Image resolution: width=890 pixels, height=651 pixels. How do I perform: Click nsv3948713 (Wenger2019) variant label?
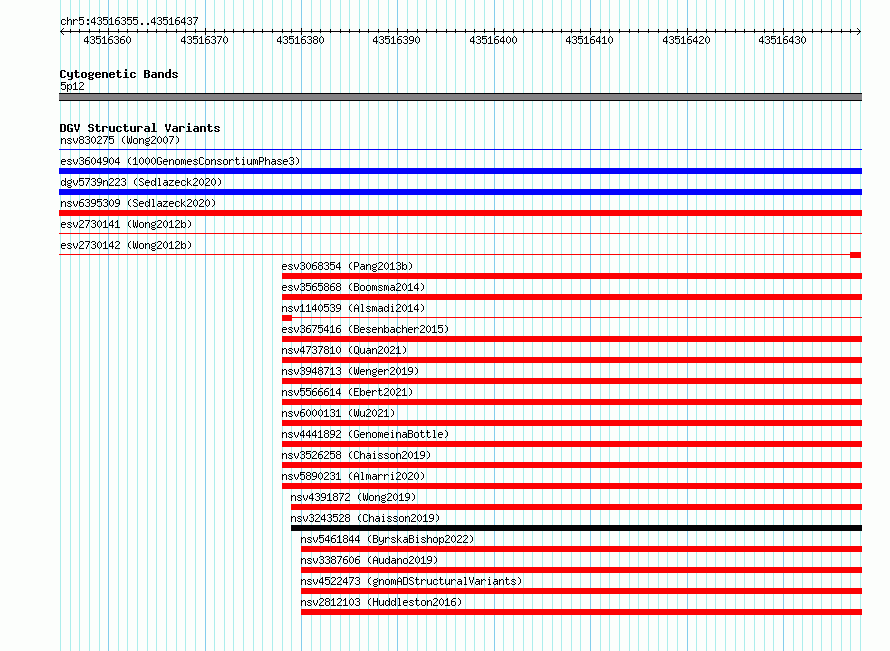[x=350, y=371]
